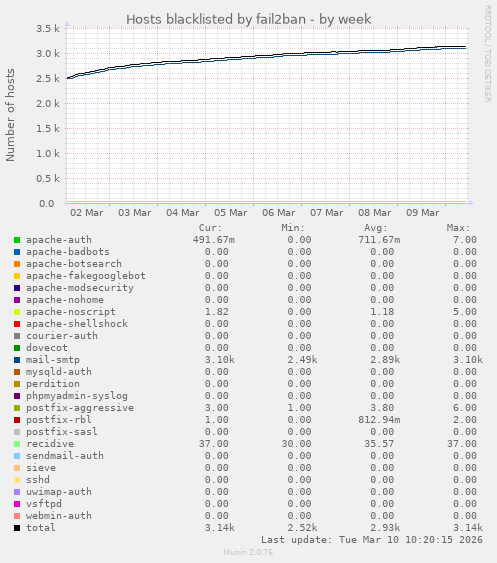Click the 'sshd' legend label

coord(38,480)
